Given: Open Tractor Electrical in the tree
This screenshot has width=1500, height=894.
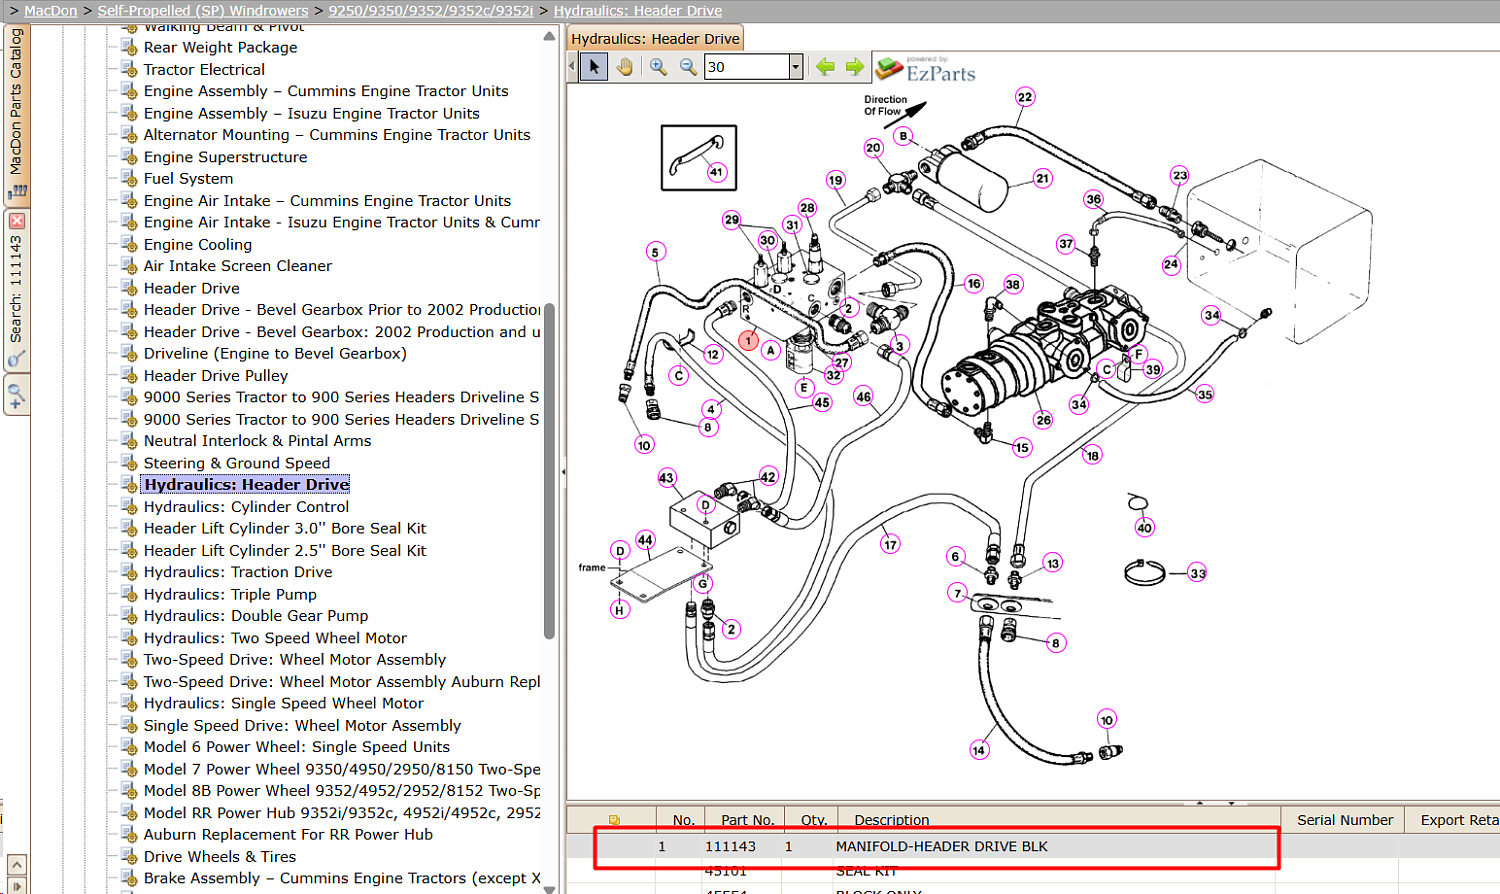Looking at the screenshot, I should coord(204,69).
